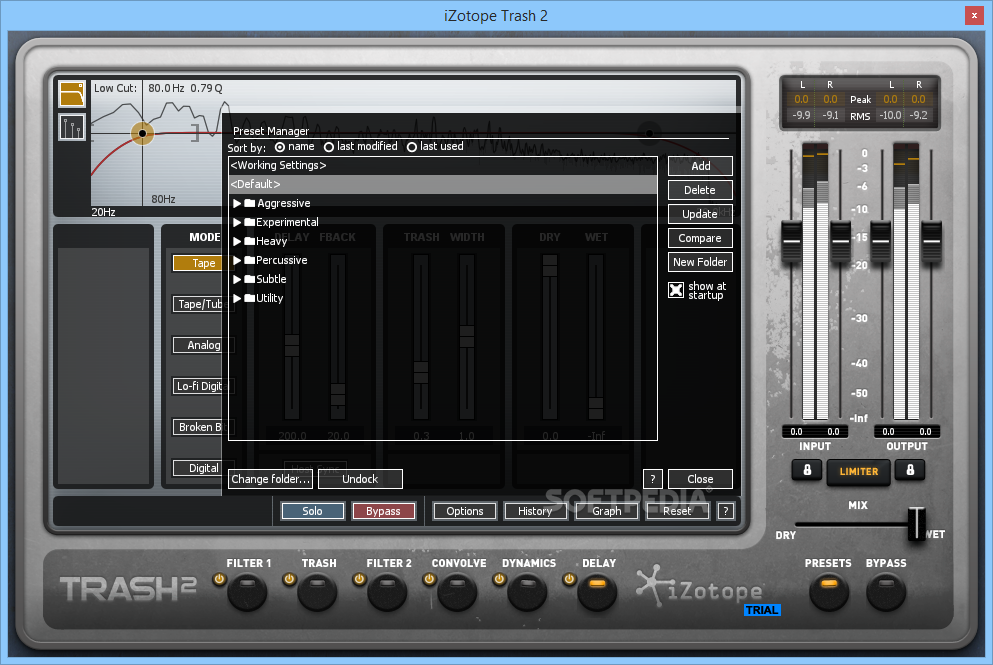This screenshot has height=665, width=993.
Task: Click the Compare button
Action: [x=700, y=238]
